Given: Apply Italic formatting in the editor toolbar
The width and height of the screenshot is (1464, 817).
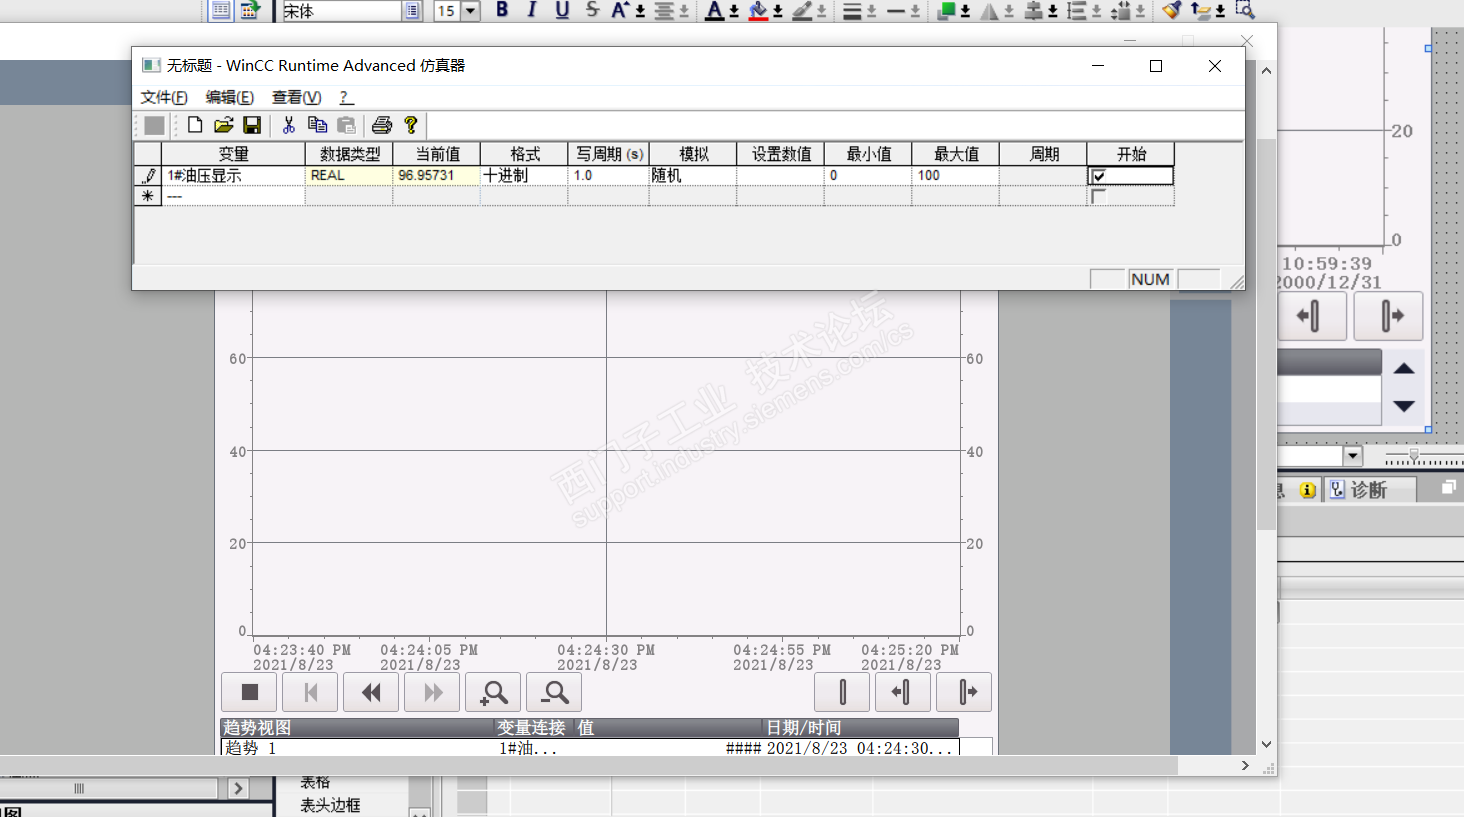Looking at the screenshot, I should pyautogui.click(x=532, y=10).
